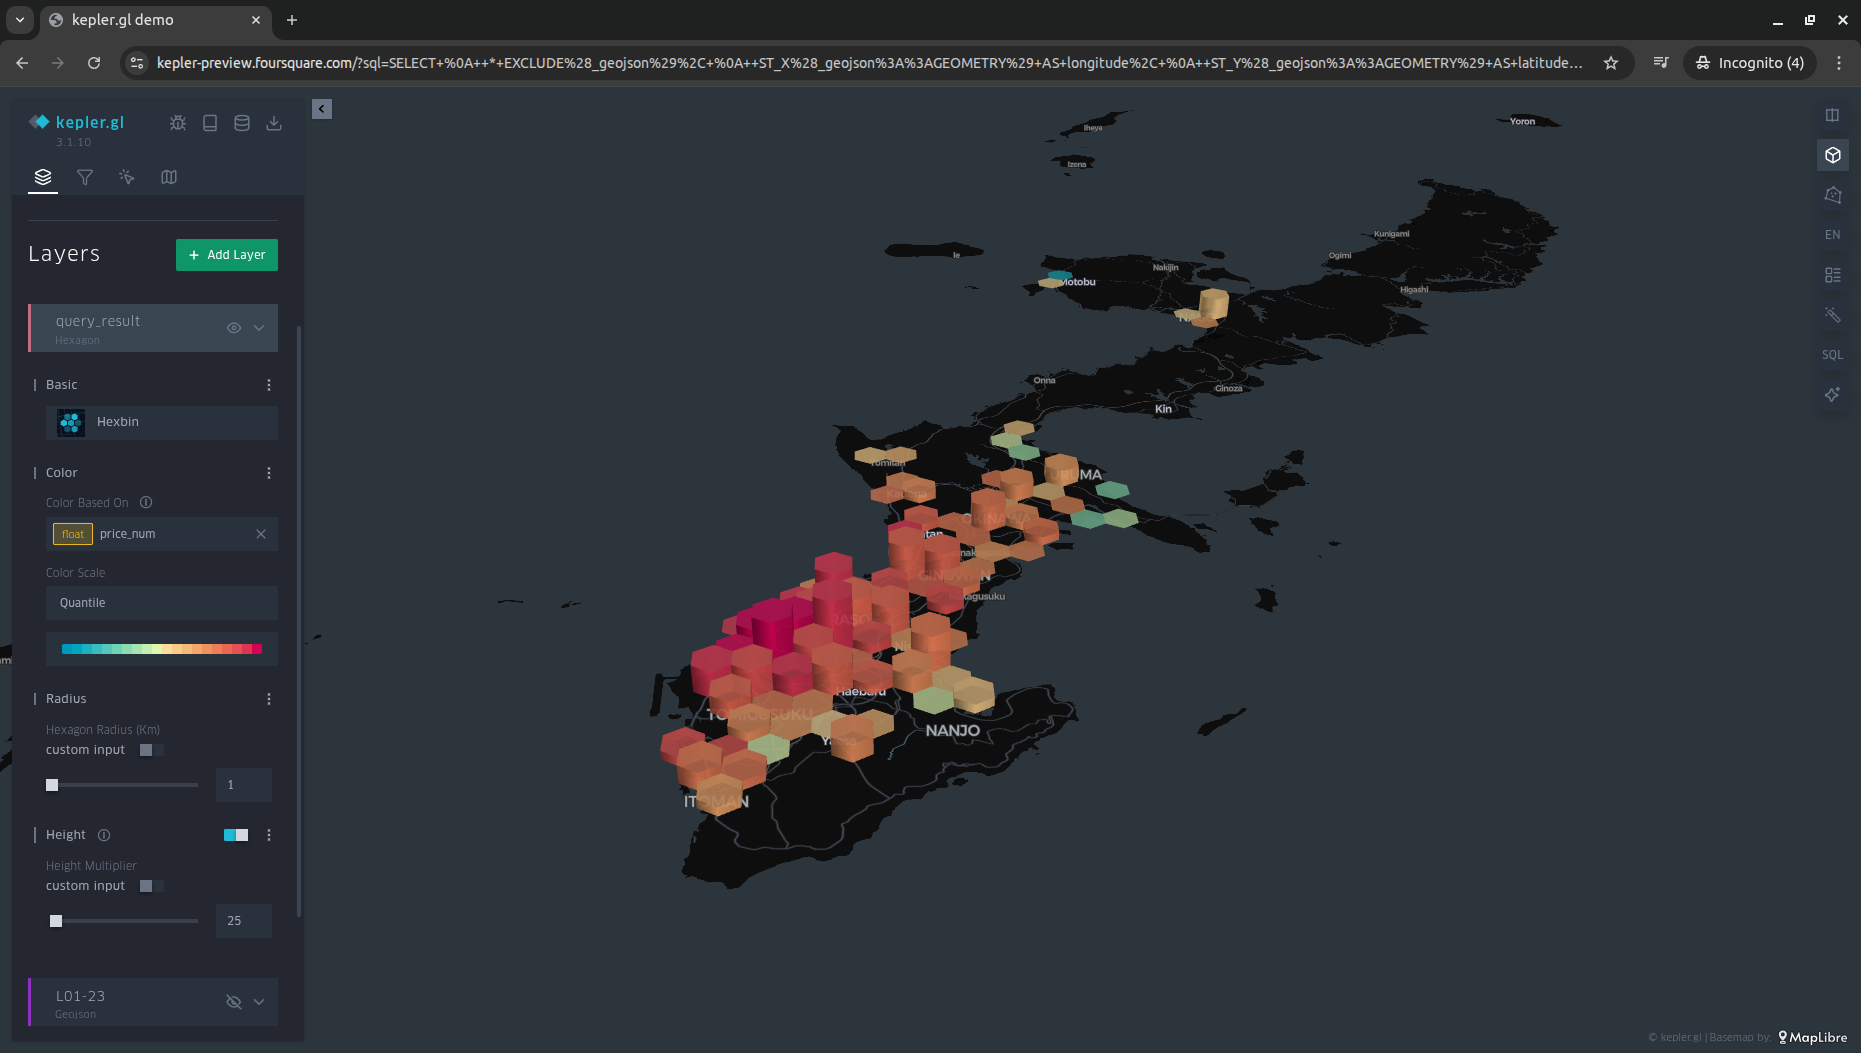Click the NANJO map label

(953, 731)
